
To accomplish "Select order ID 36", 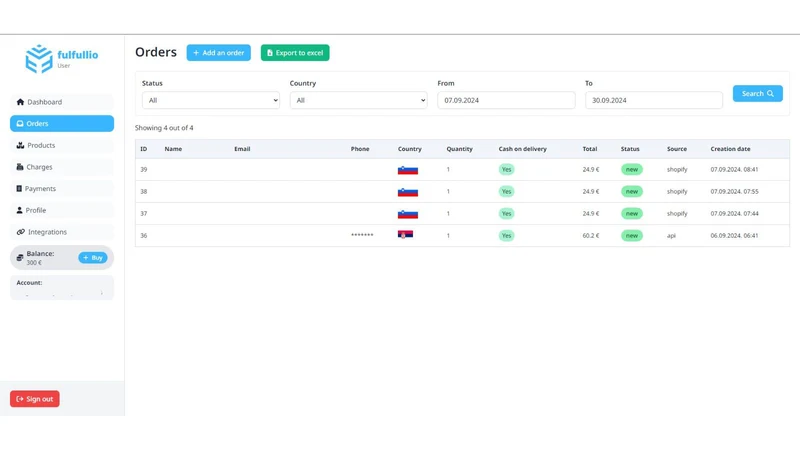I will [144, 236].
